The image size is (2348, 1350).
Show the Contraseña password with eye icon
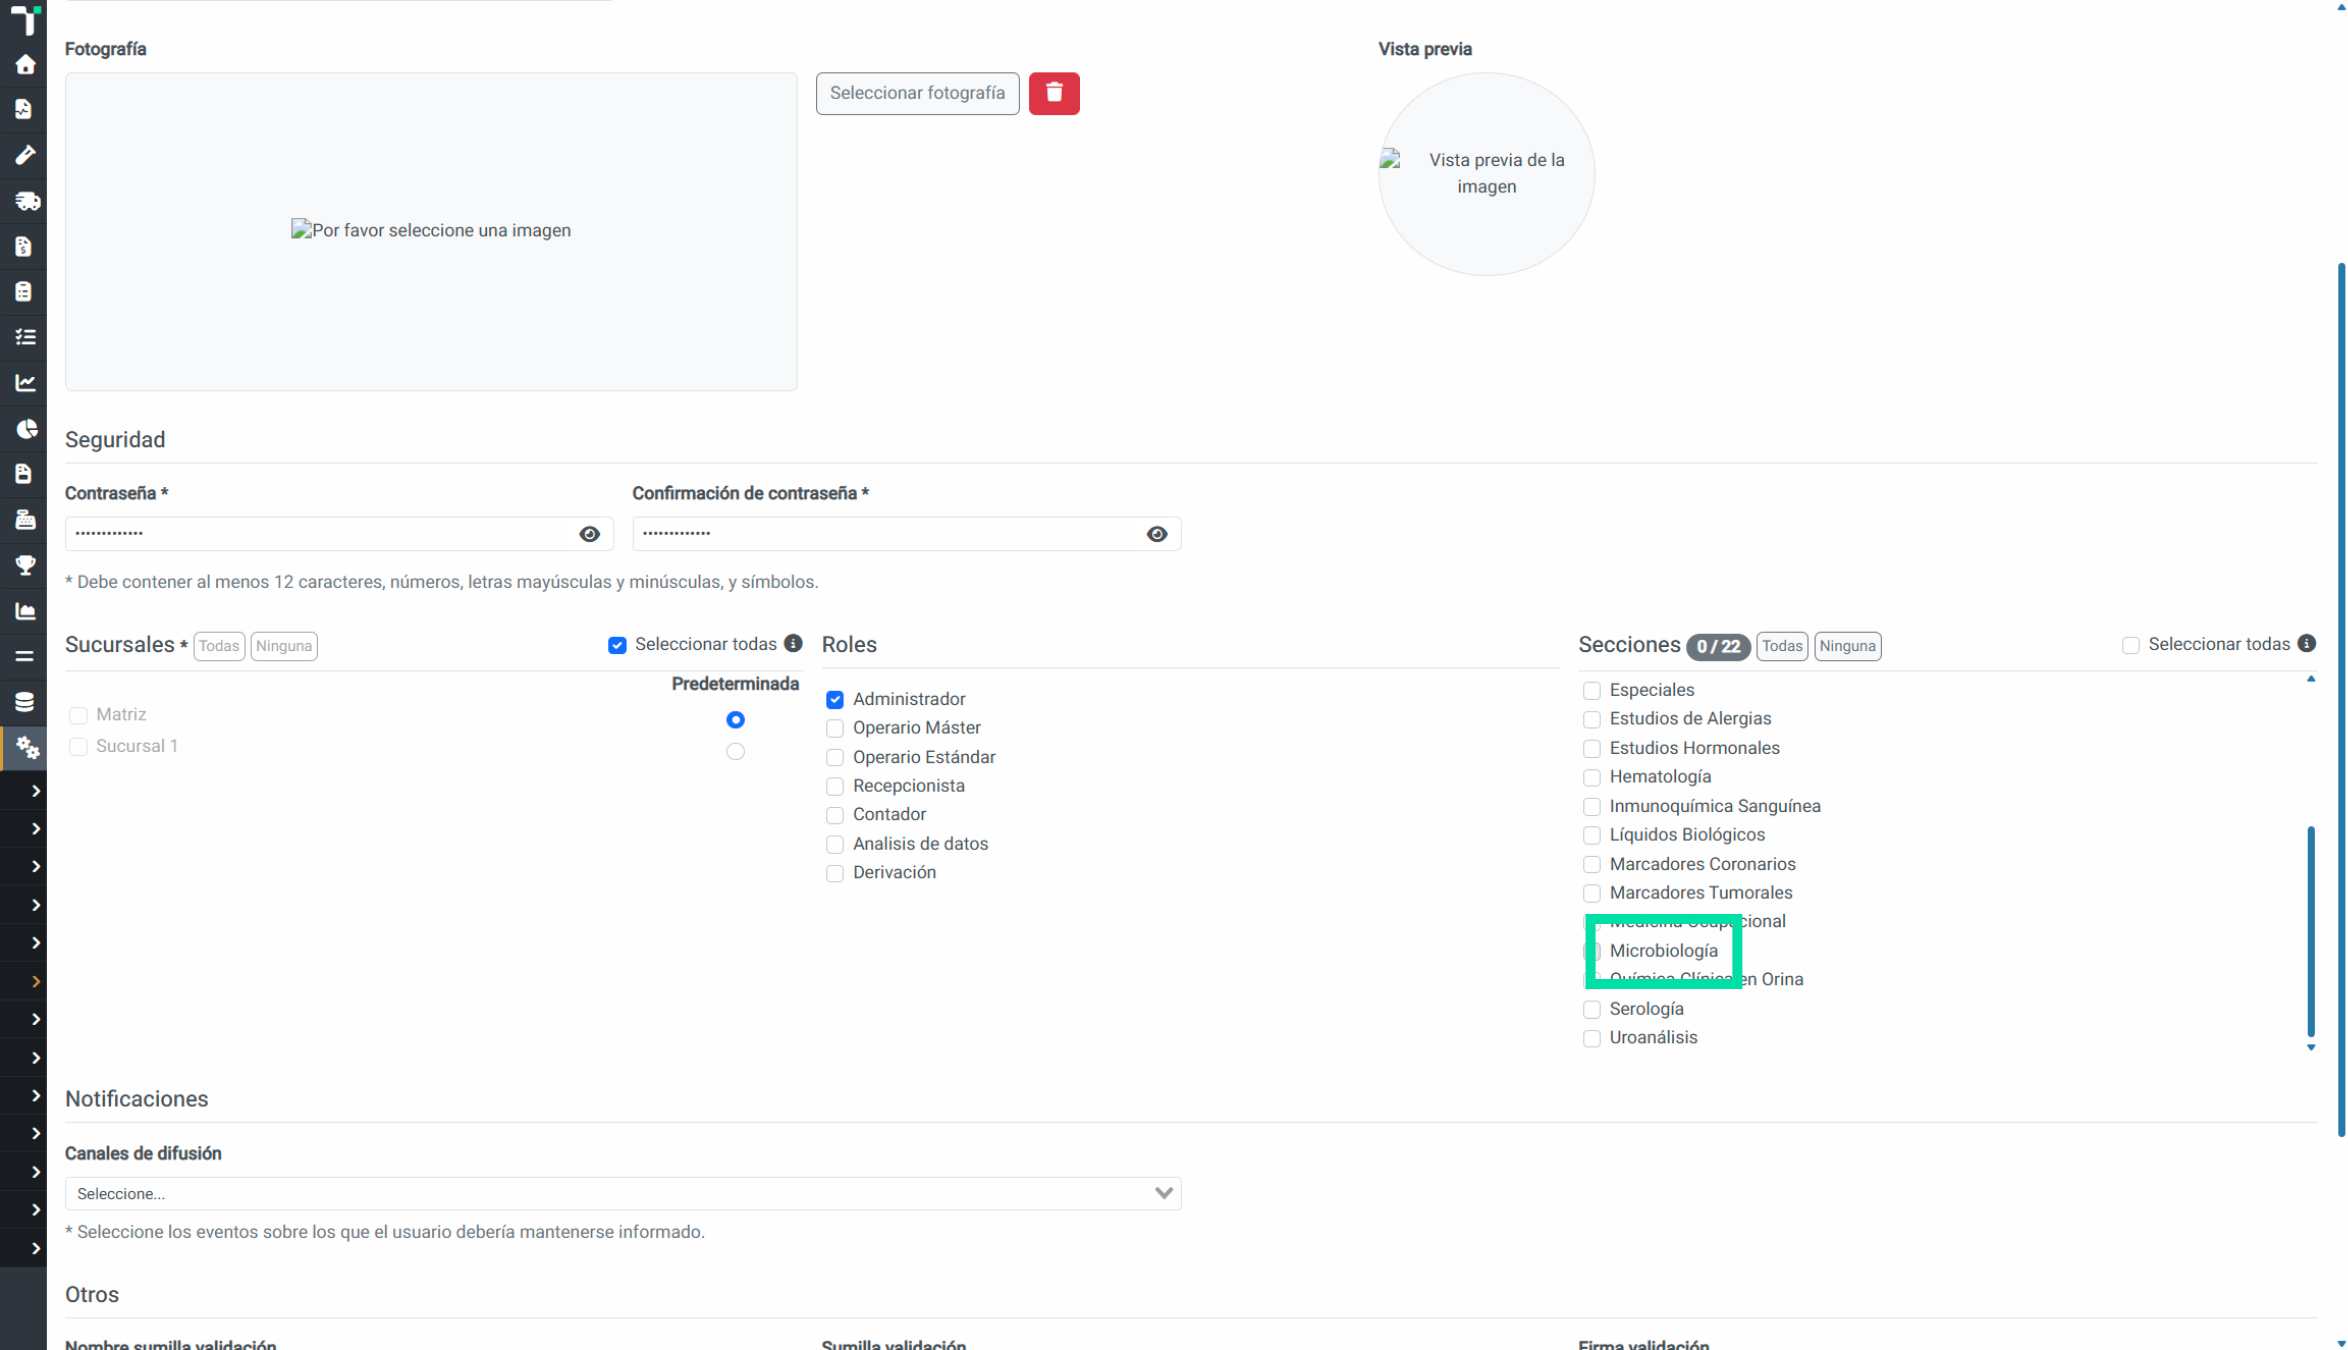point(589,534)
